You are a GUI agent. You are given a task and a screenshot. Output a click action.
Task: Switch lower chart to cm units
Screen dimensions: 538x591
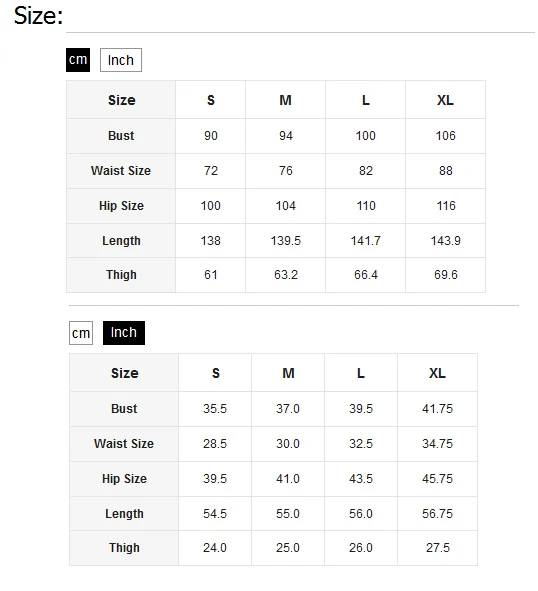[81, 333]
